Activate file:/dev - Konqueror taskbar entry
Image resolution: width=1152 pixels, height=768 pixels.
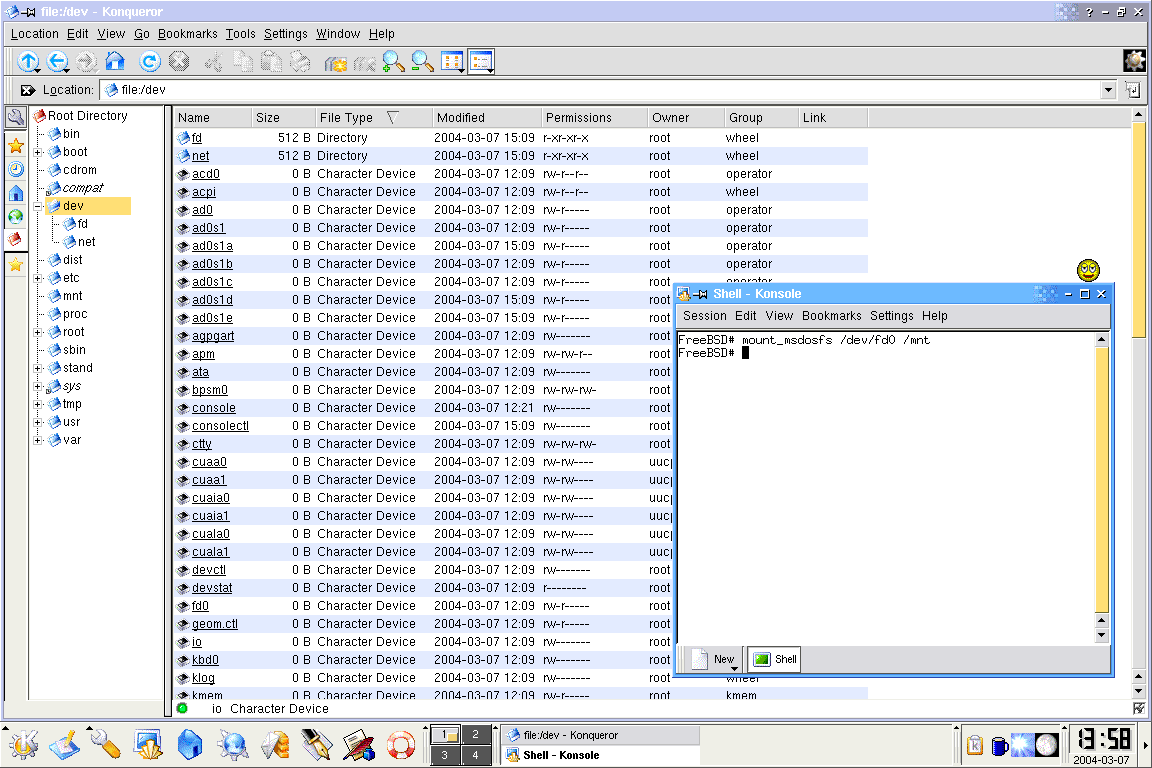click(x=600, y=735)
